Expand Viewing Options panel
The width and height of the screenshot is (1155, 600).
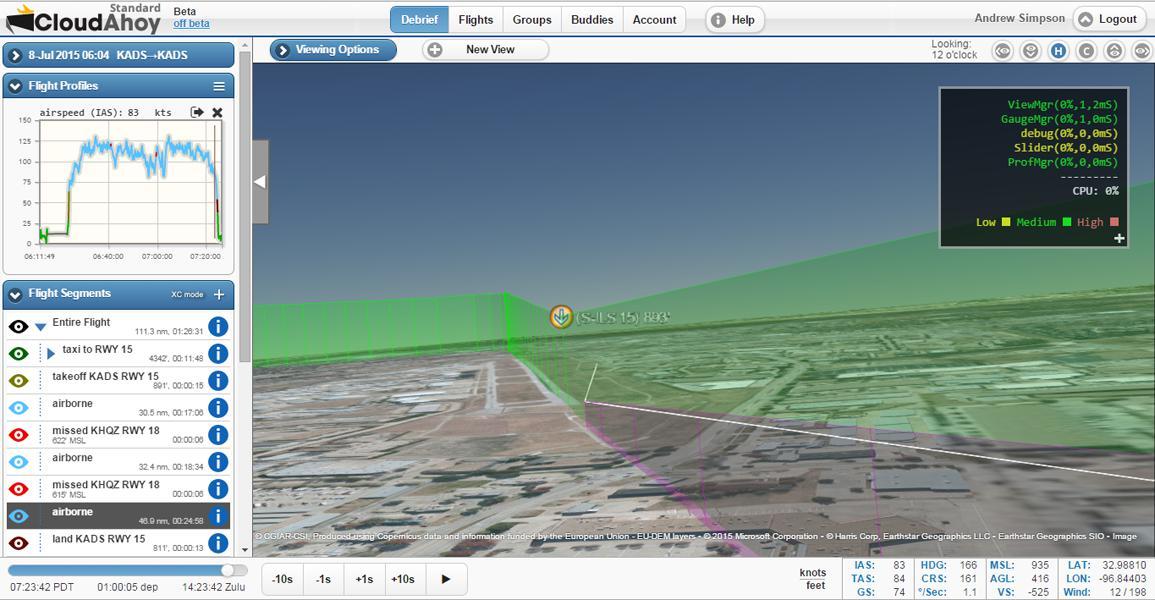coord(333,50)
